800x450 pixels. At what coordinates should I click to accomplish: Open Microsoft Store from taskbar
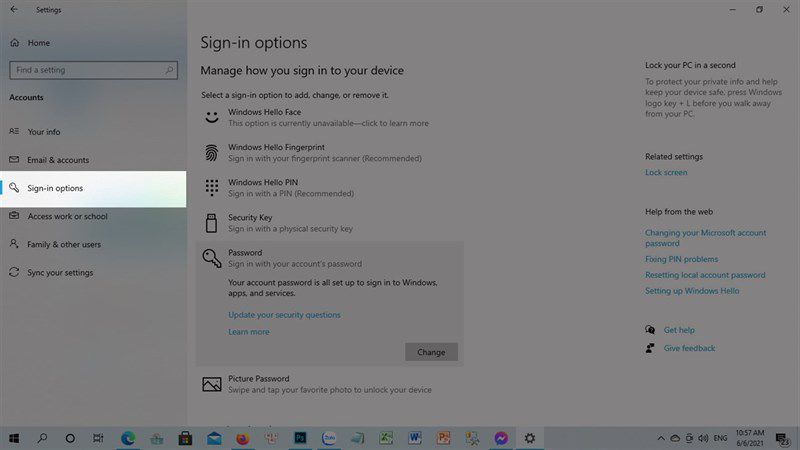(x=185, y=438)
